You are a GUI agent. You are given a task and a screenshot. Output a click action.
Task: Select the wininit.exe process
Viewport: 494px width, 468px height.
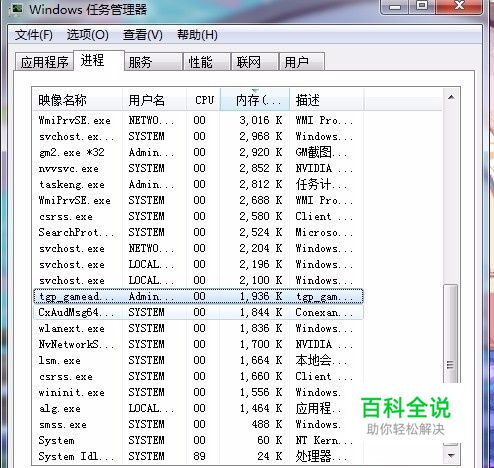pos(198,392)
